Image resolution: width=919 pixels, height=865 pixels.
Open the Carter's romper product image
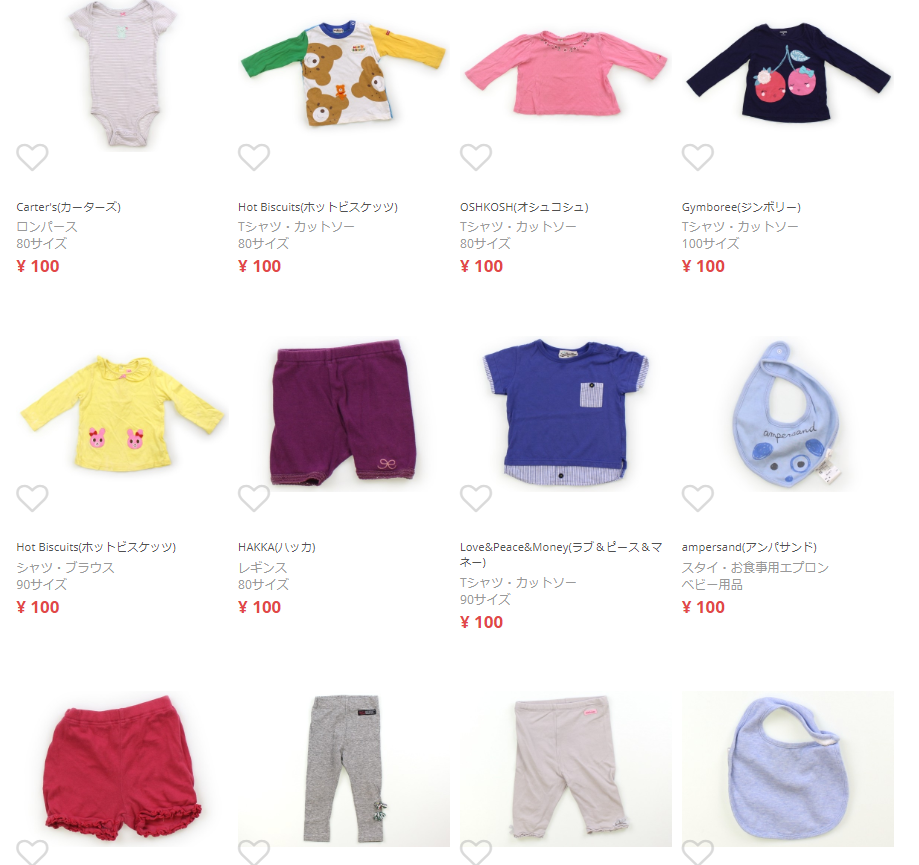pyautogui.click(x=122, y=74)
